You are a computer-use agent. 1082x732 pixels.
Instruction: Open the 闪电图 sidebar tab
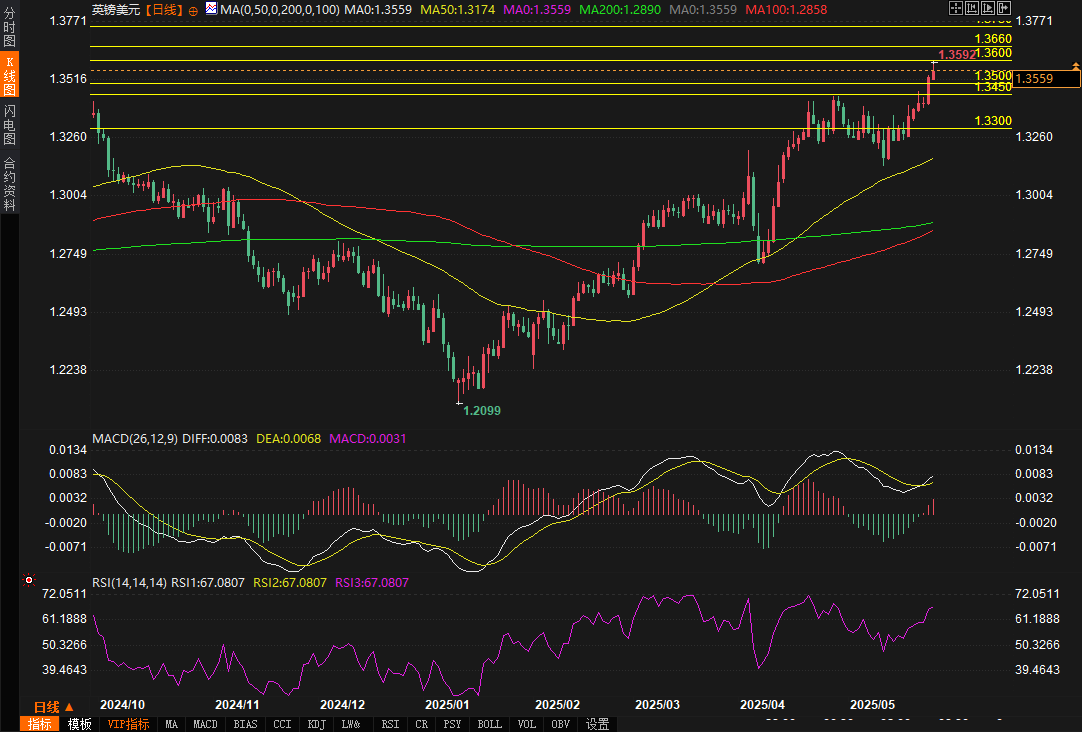(9, 124)
